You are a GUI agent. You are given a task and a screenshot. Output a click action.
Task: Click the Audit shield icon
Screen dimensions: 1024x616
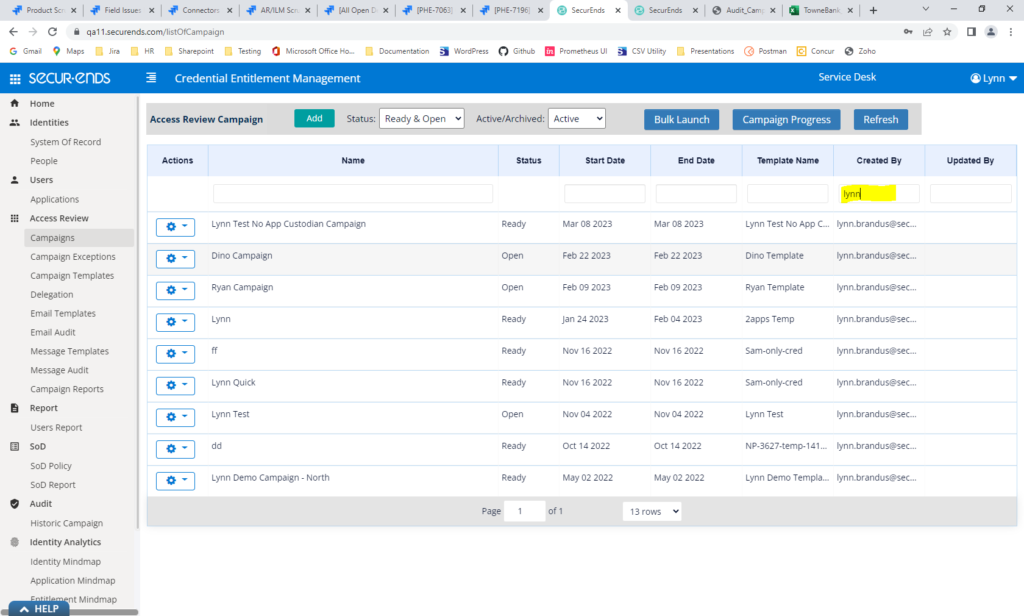(14, 504)
